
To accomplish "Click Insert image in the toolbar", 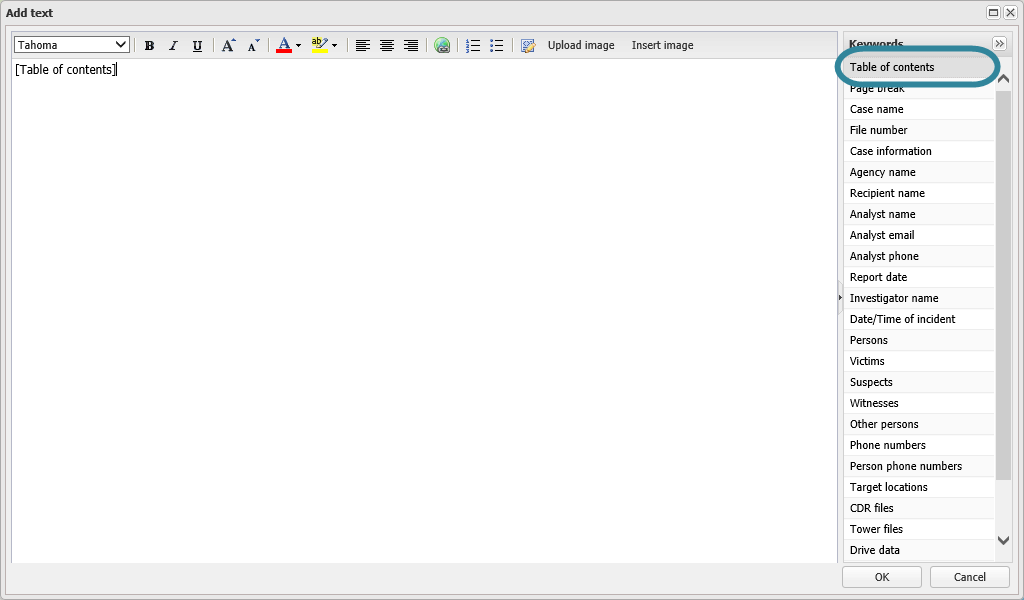I will 662,46.
